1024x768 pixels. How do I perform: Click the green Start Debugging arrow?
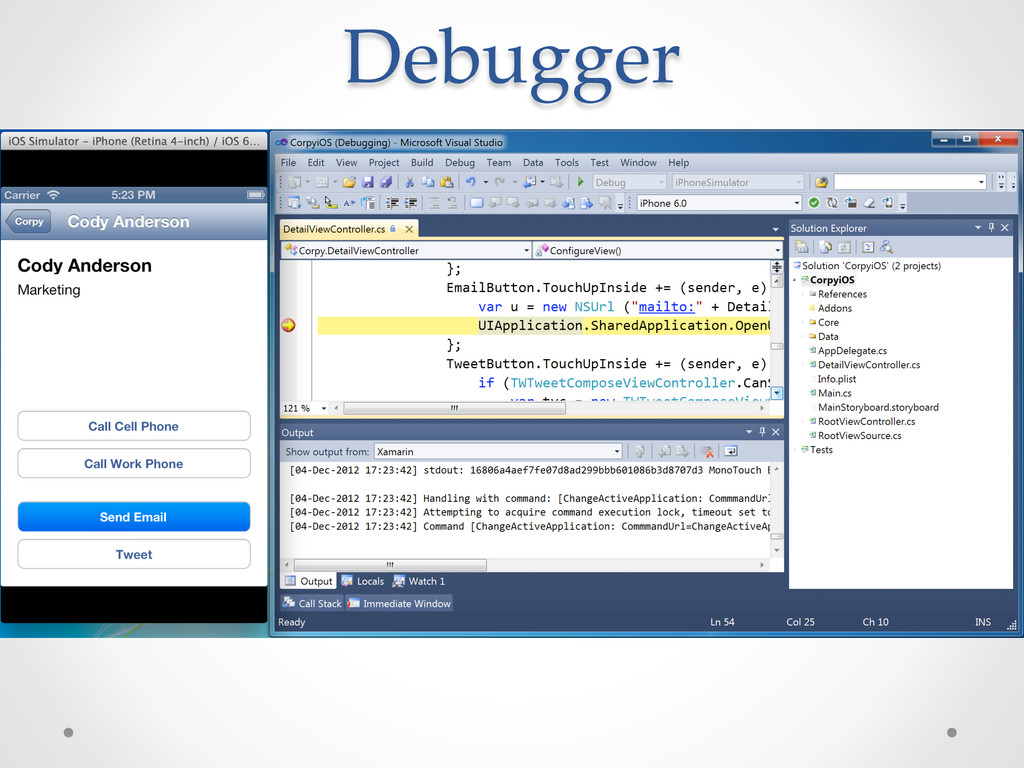[580, 182]
